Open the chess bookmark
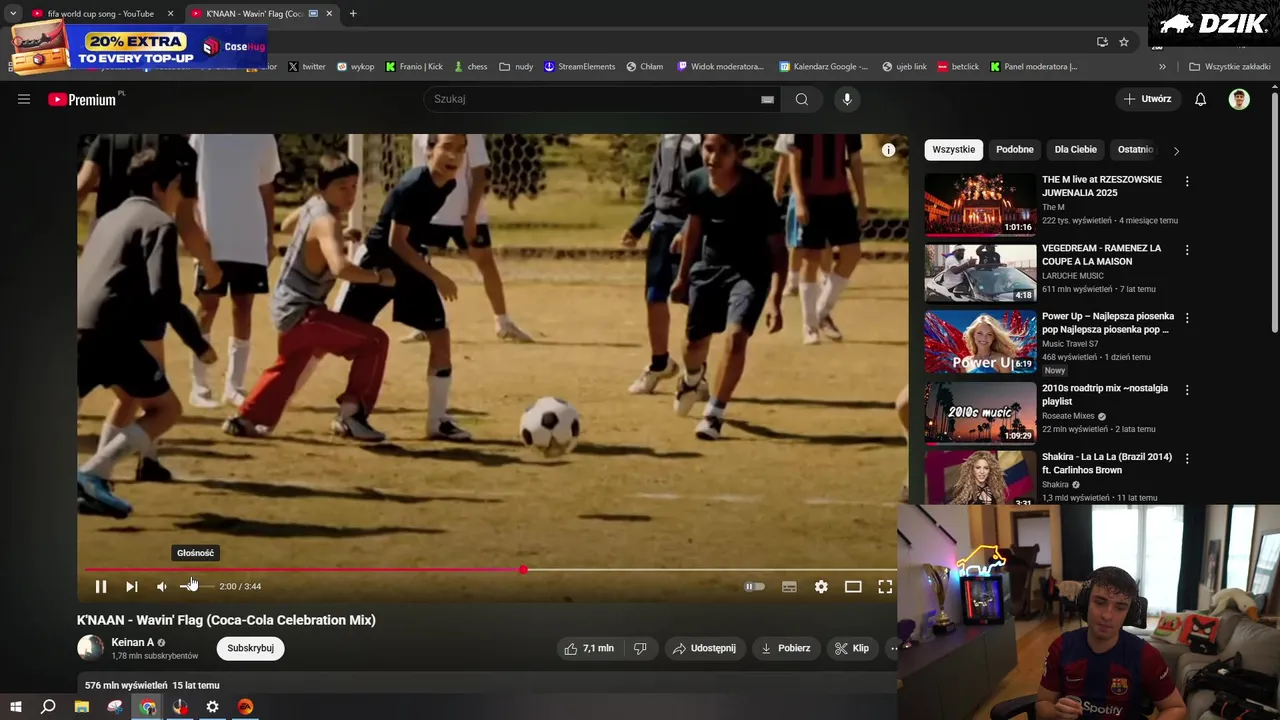The image size is (1280, 720). [470, 67]
